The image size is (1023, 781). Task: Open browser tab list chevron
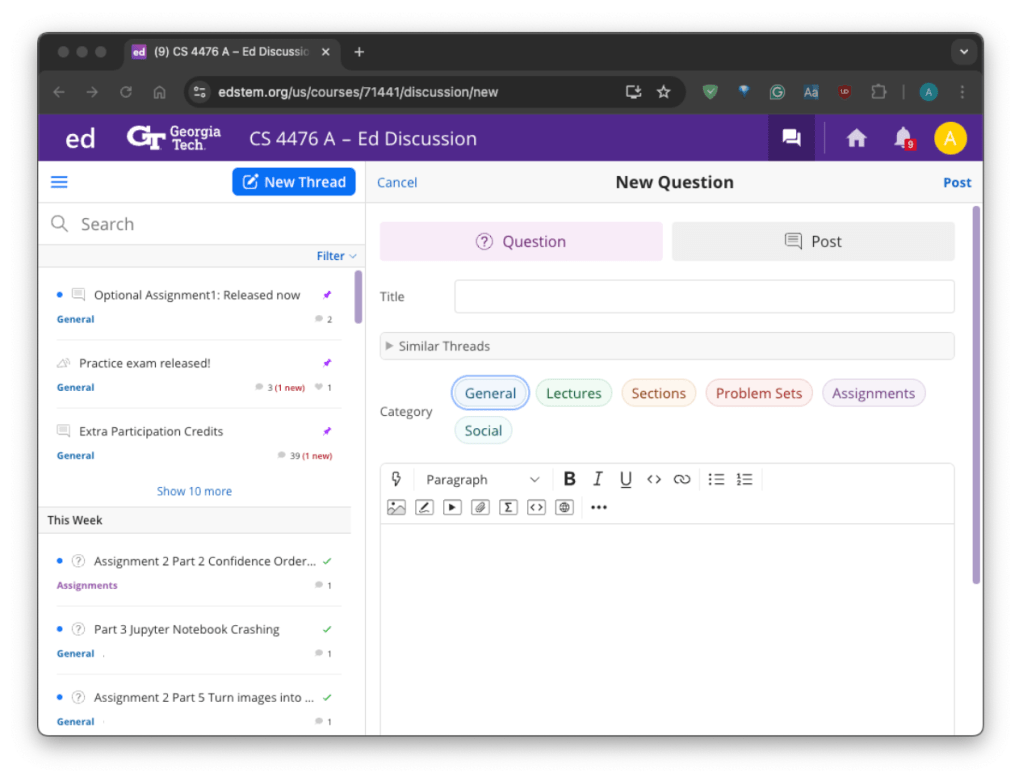coord(964,52)
